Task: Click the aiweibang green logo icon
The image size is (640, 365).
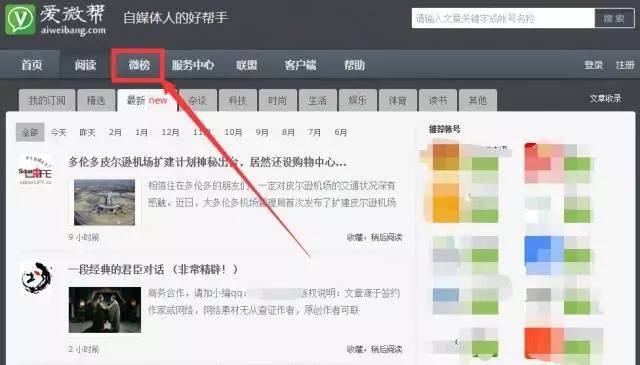Action: (20, 19)
